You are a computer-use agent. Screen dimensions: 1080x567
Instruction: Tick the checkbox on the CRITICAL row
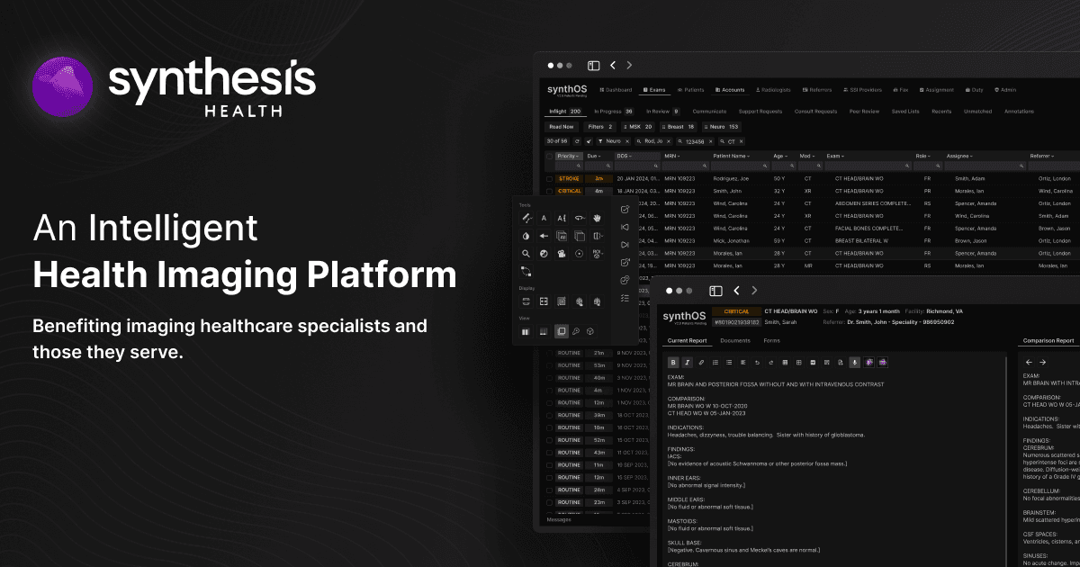[x=549, y=191]
